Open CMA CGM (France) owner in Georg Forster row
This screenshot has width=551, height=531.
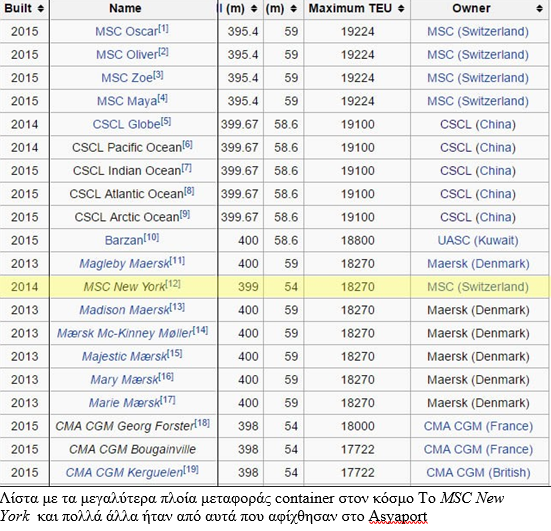[478, 426]
